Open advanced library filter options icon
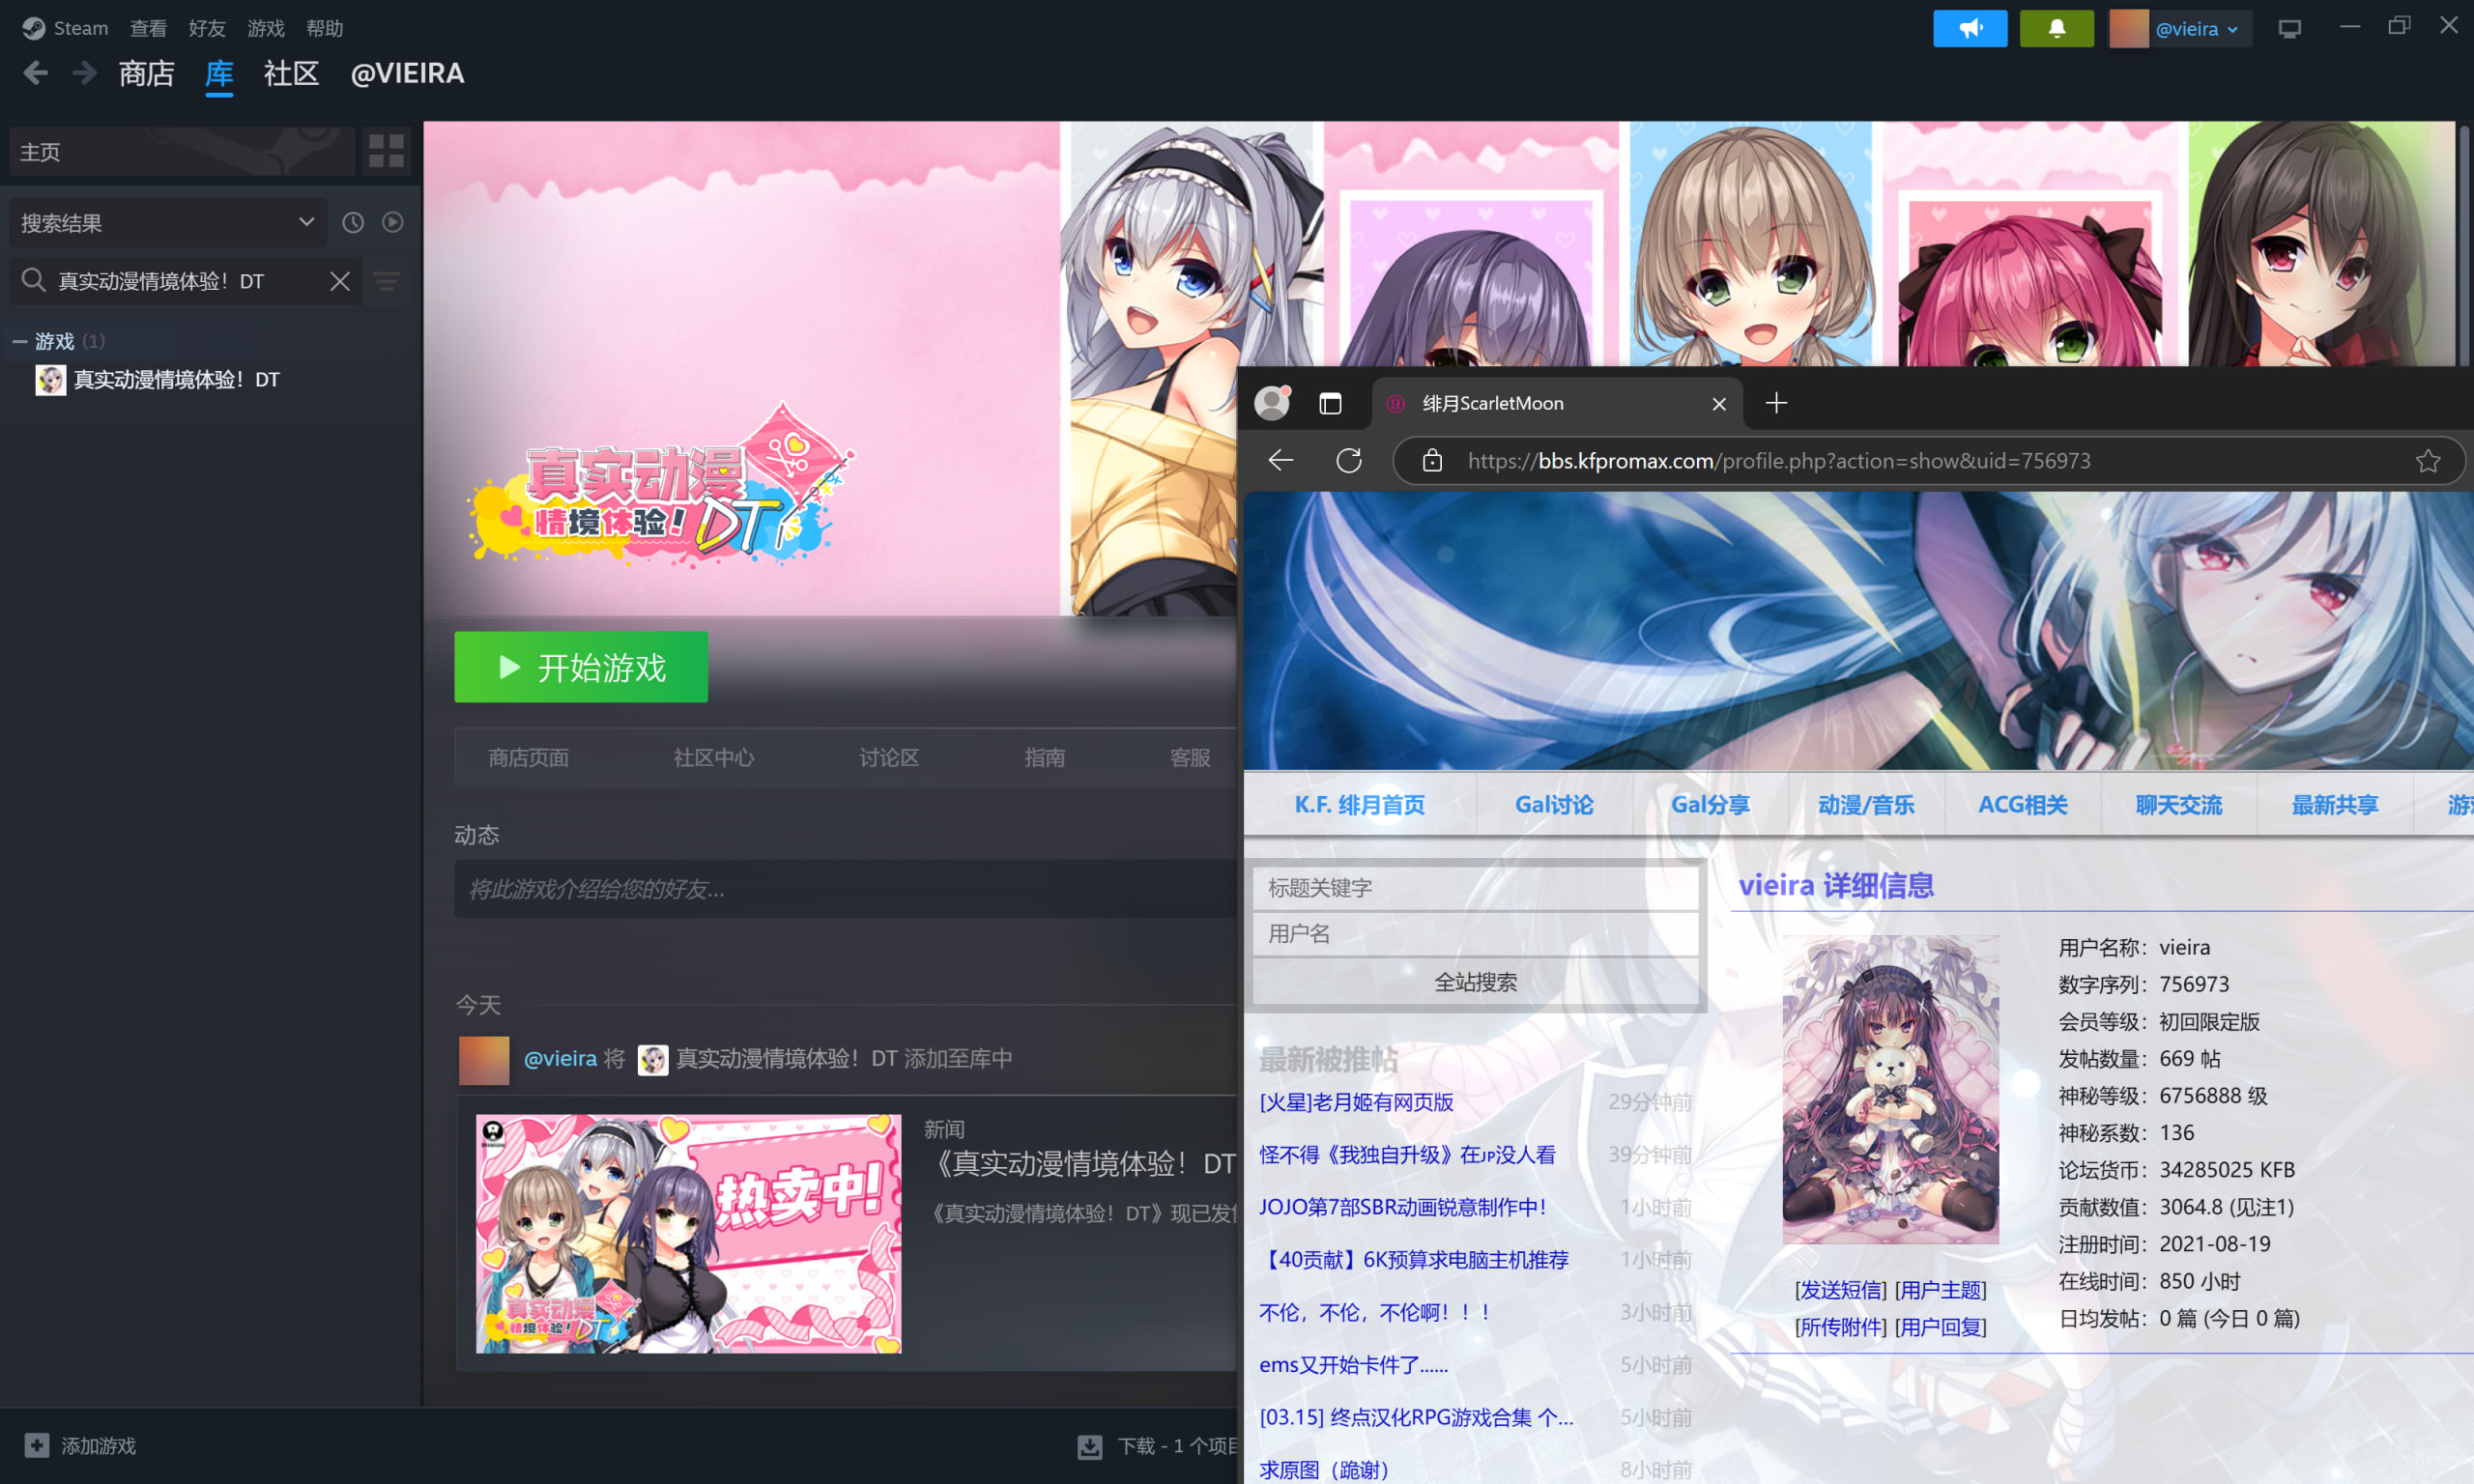 pyautogui.click(x=387, y=281)
